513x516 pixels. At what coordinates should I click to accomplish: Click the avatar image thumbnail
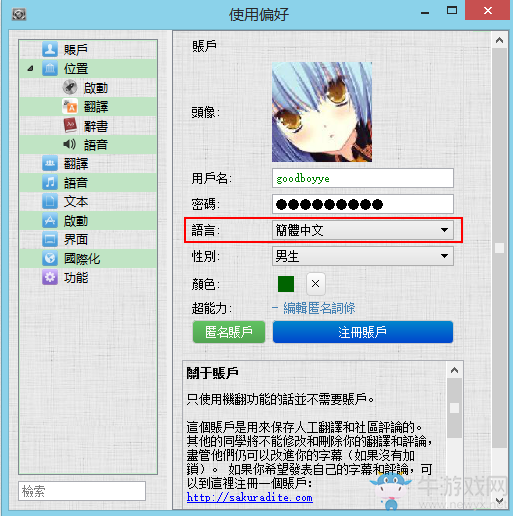point(322,112)
